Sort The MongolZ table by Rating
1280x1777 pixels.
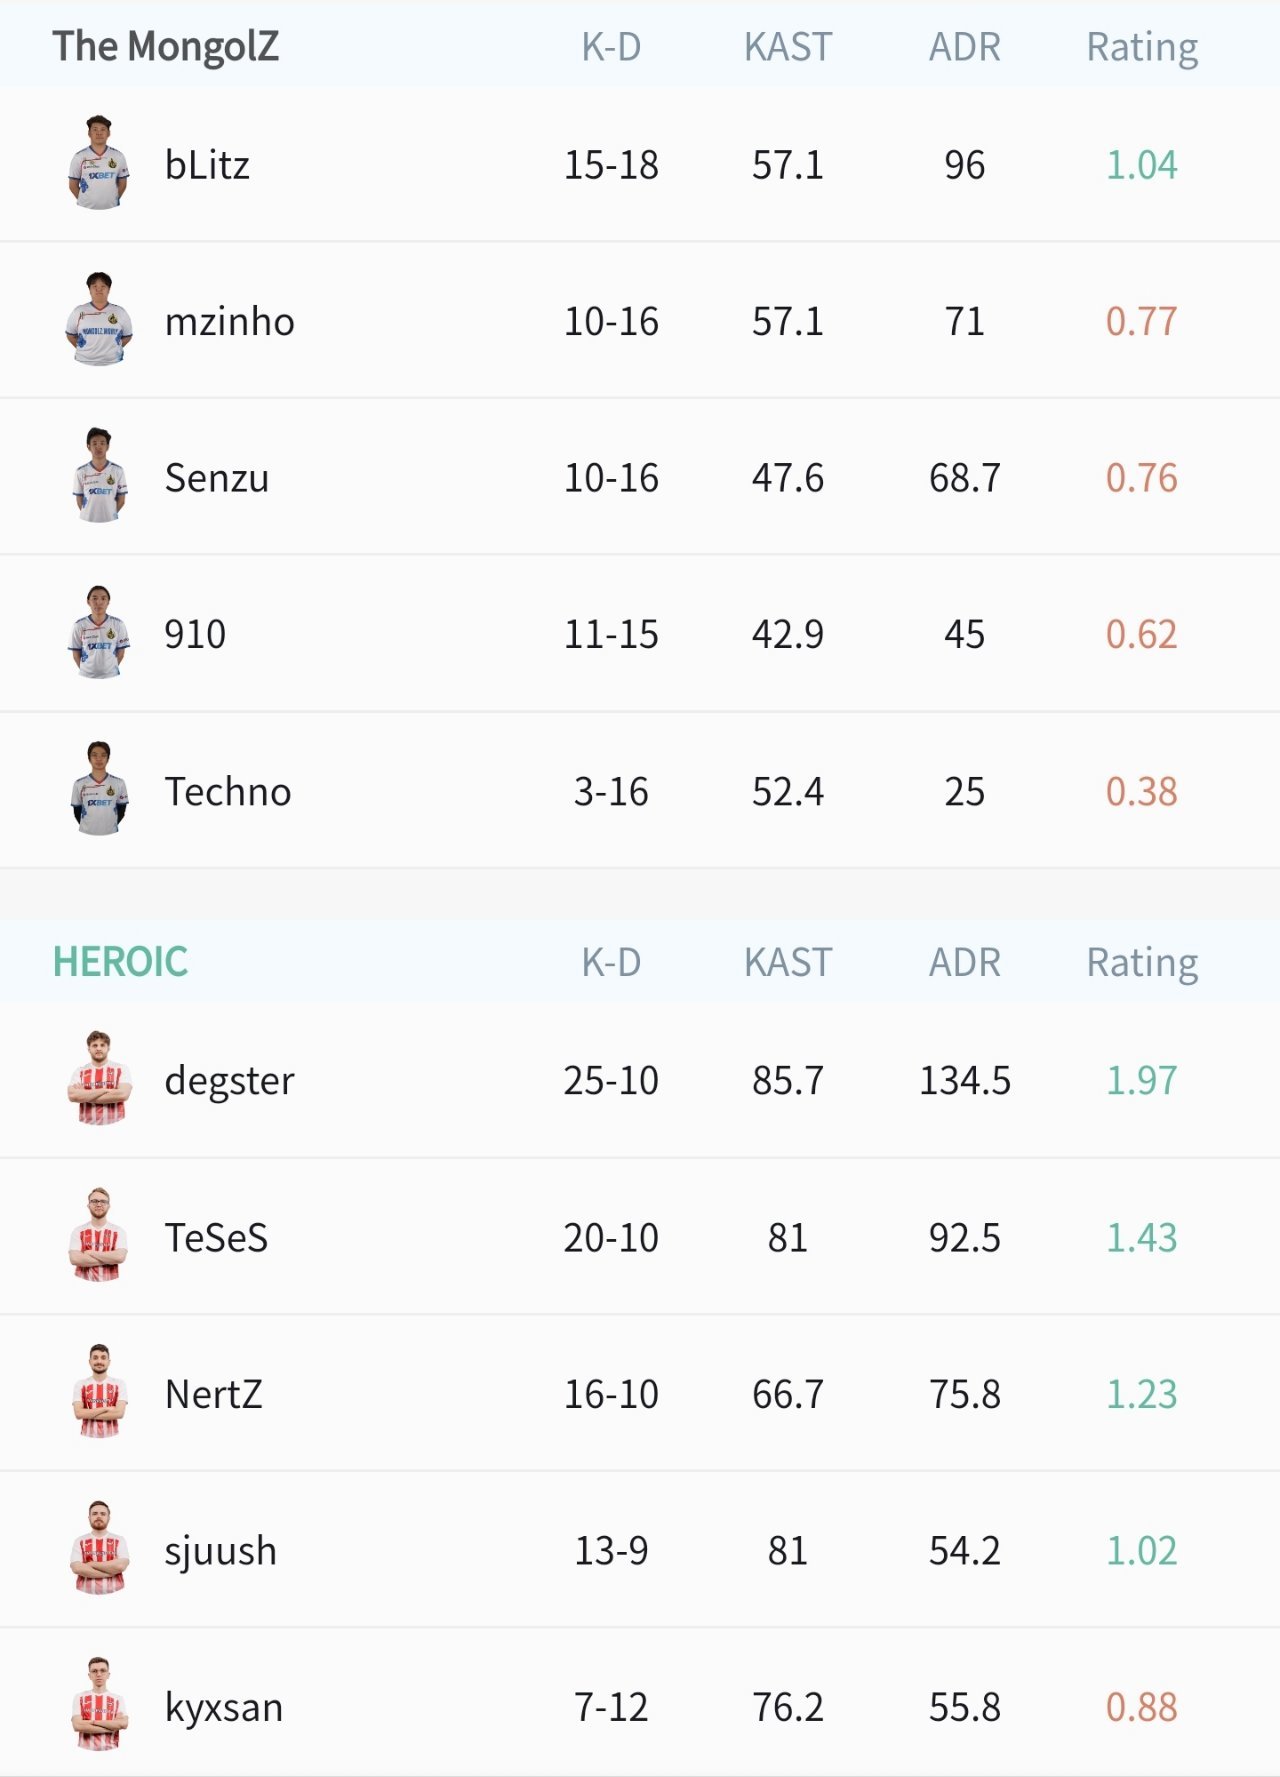(x=1142, y=47)
